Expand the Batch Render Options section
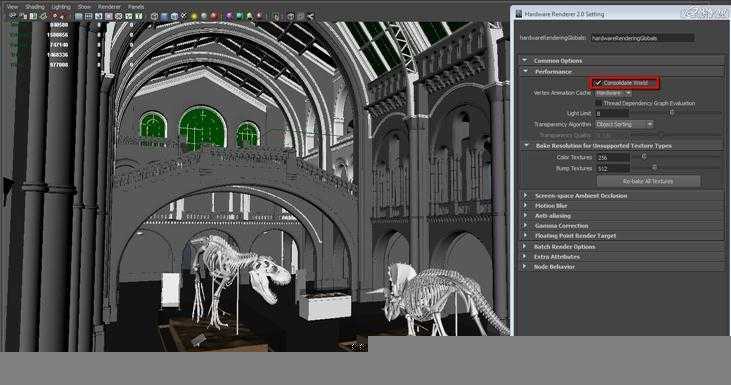The width and height of the screenshot is (731, 385). pos(525,247)
